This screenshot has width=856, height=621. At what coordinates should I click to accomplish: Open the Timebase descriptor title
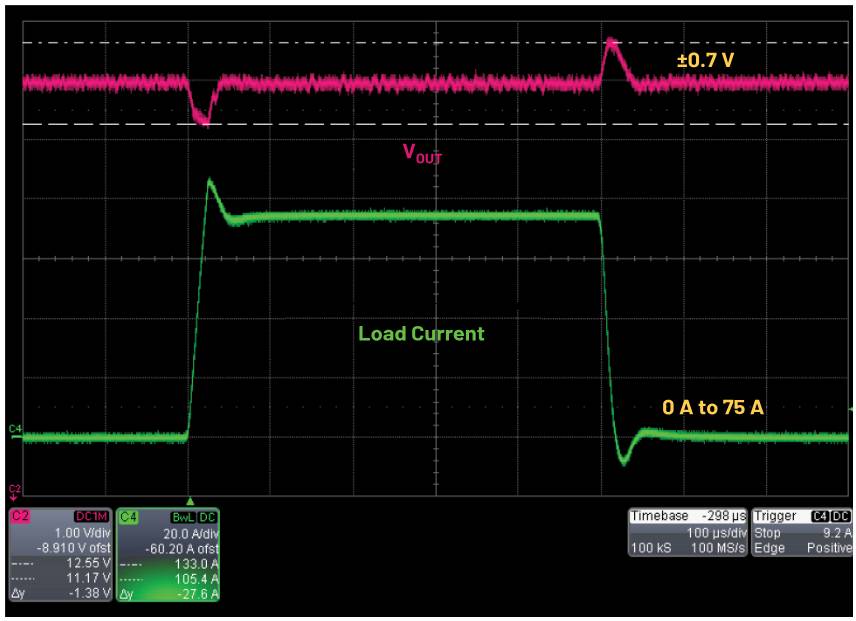coord(659,516)
